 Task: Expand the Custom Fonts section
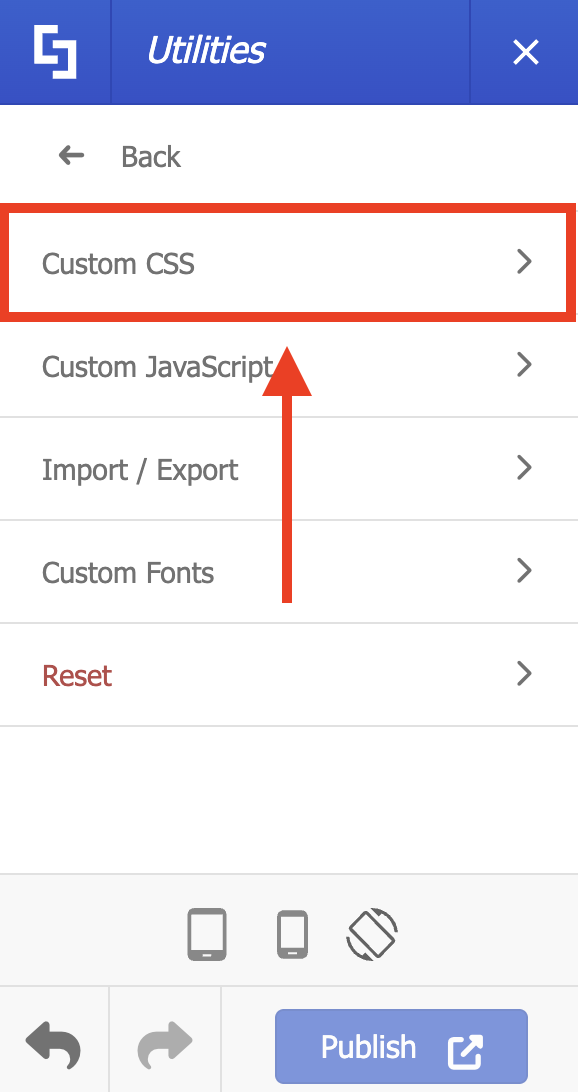click(x=523, y=571)
